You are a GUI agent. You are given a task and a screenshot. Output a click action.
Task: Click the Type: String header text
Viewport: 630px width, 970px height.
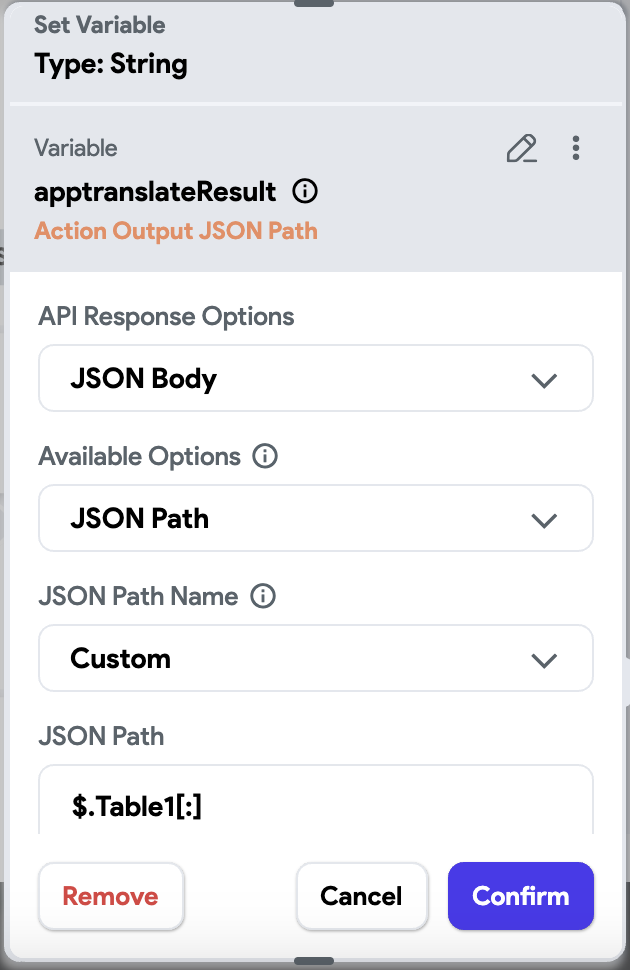(111, 64)
